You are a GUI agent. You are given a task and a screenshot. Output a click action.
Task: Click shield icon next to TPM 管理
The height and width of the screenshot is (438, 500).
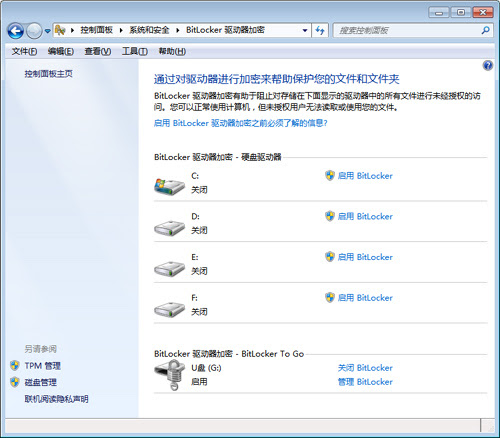coord(15,365)
